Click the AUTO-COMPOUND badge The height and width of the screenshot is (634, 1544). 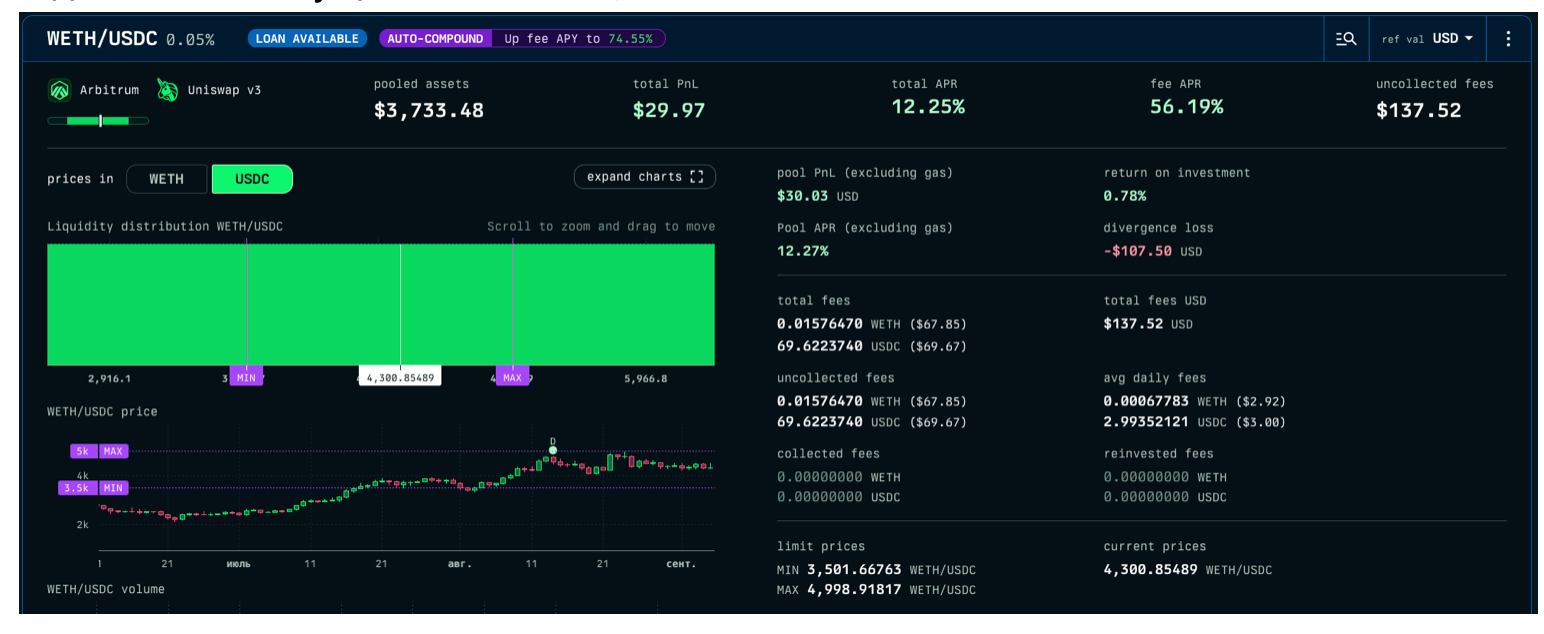coord(435,39)
